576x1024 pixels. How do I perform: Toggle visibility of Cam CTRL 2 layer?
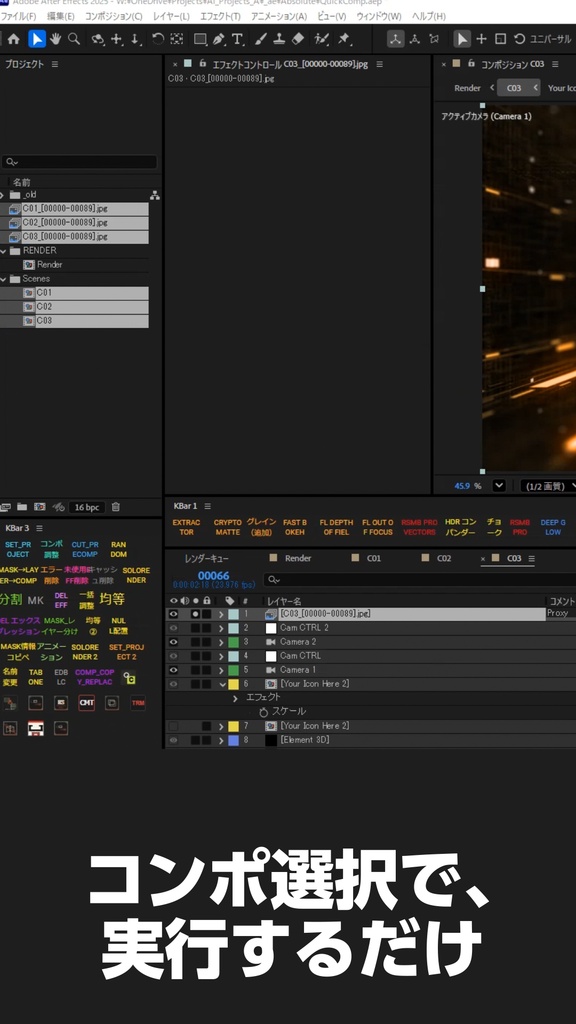click(x=173, y=628)
